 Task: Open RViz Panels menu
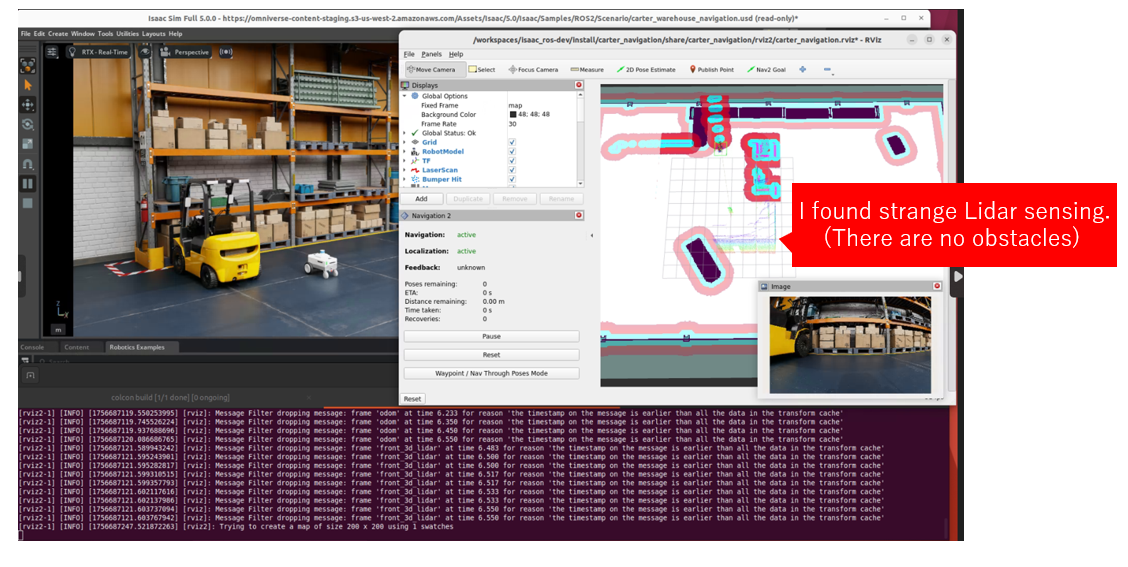(431, 54)
